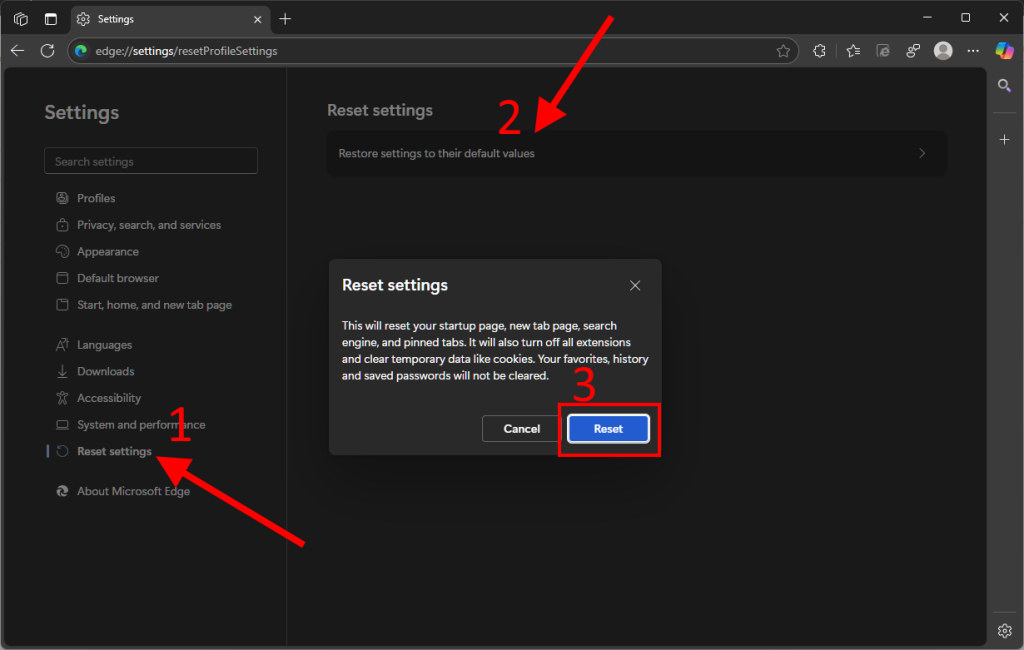Click the Extensions puzzle icon in toolbar
The image size is (1024, 650).
coord(819,51)
